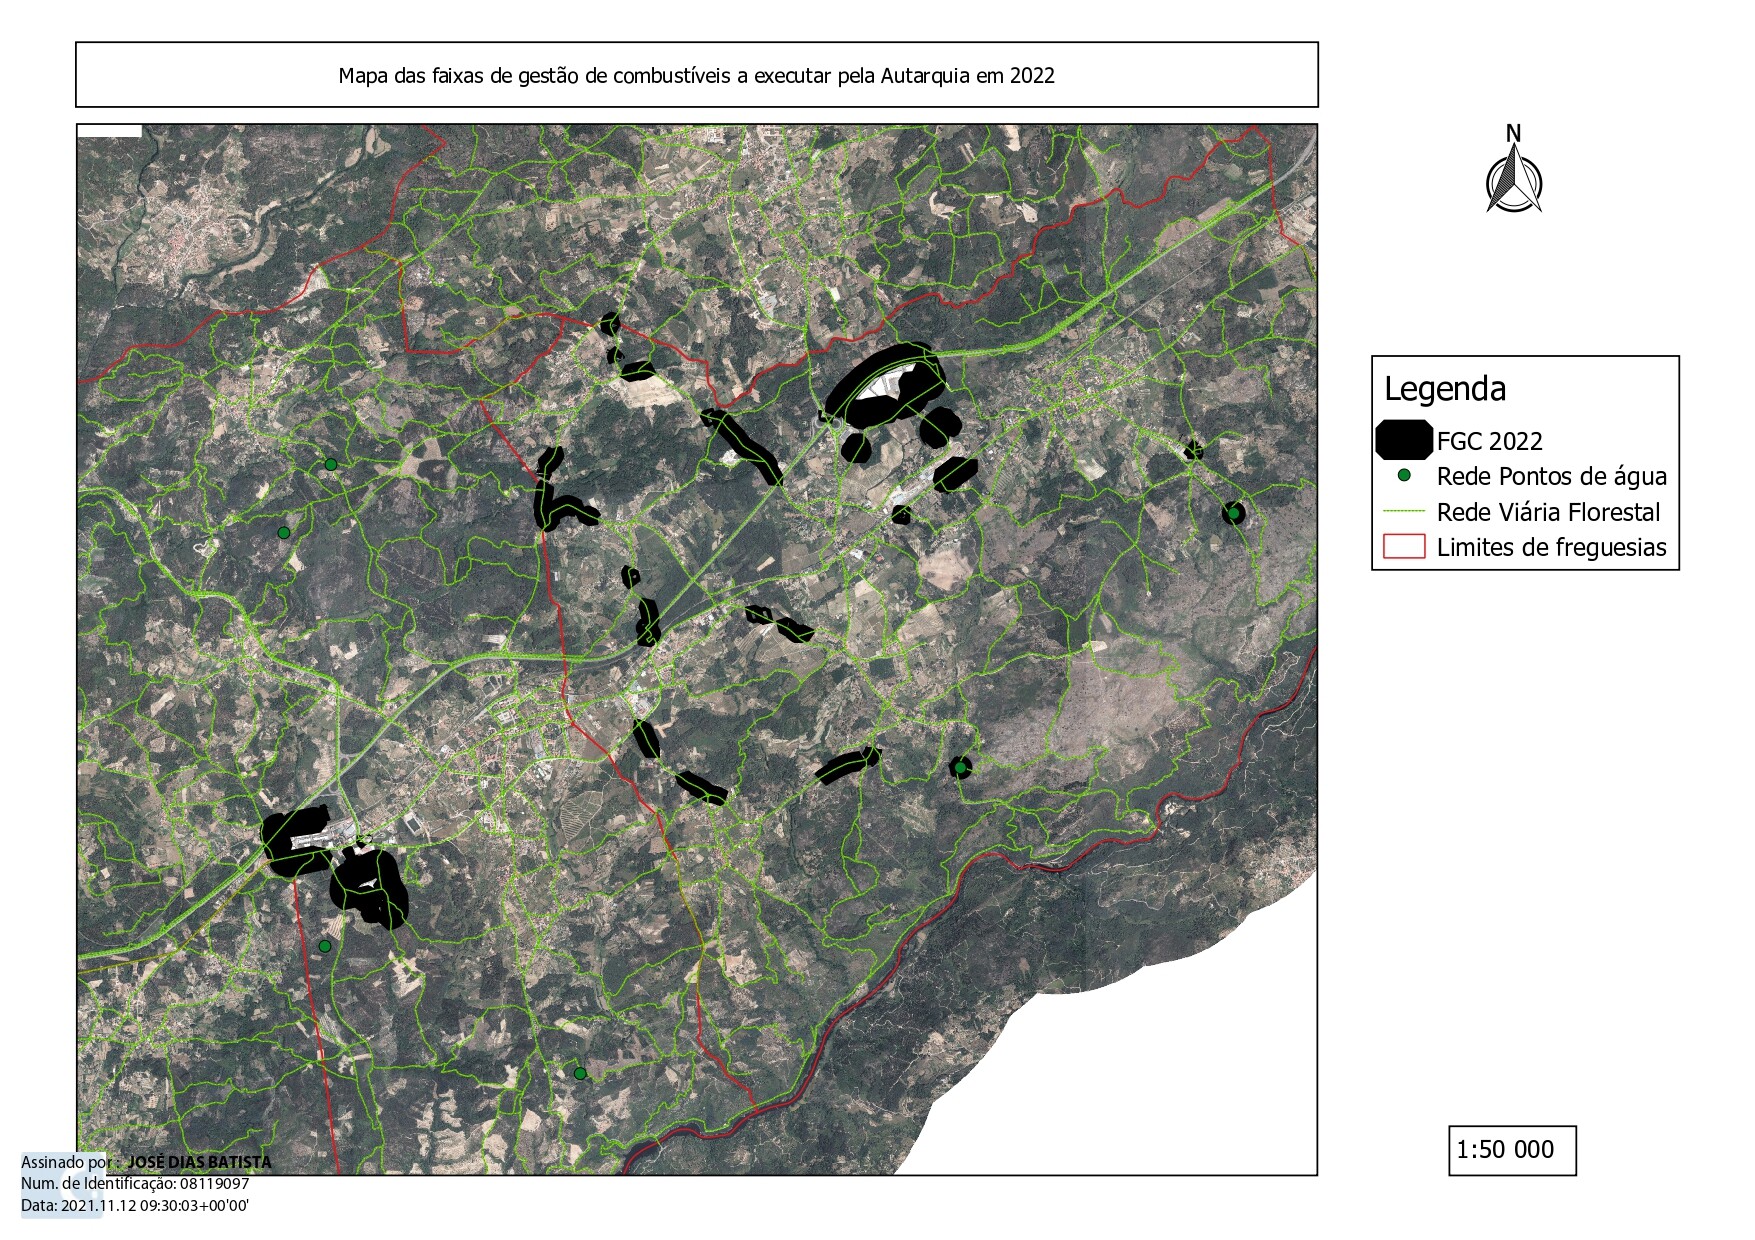This screenshot has height=1240, width=1755.
Task: Select the 'Limites de freguesias' legend label
Action: [1551, 548]
